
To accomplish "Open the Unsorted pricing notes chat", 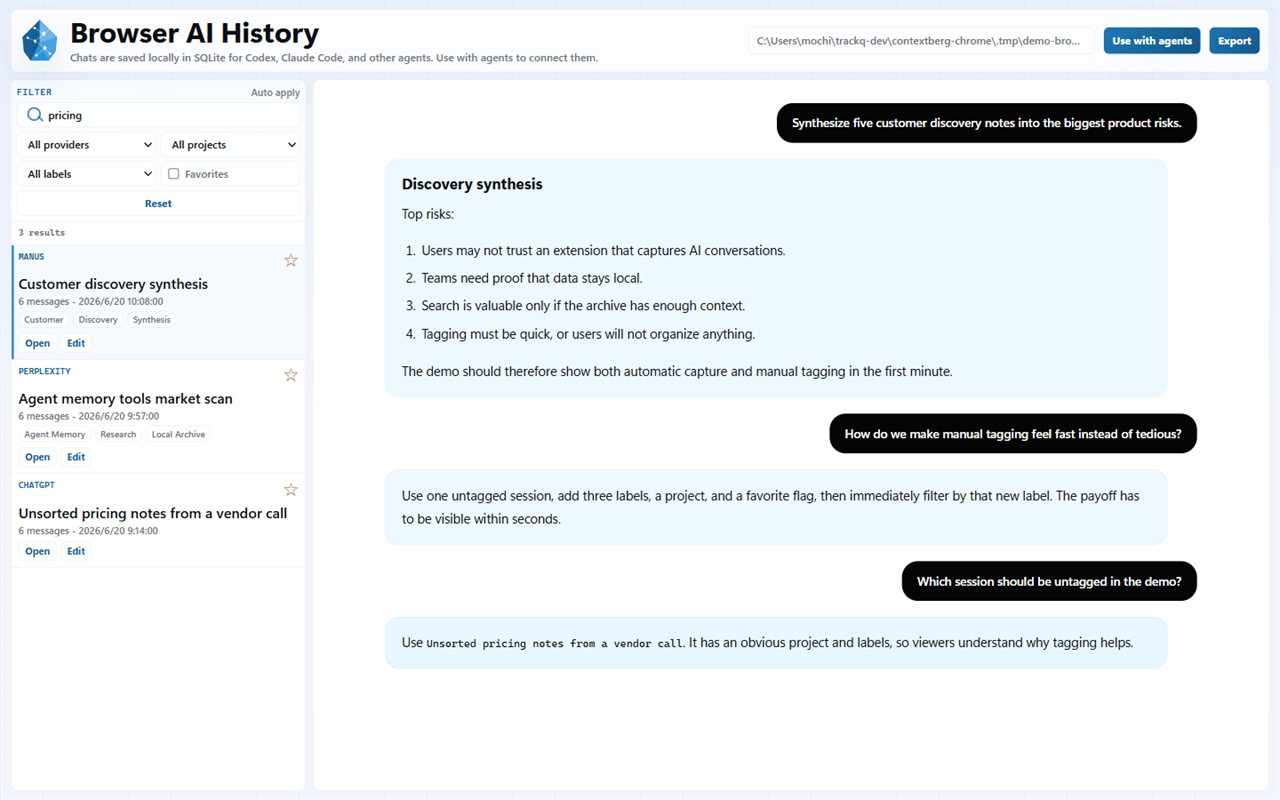I will coord(38,551).
